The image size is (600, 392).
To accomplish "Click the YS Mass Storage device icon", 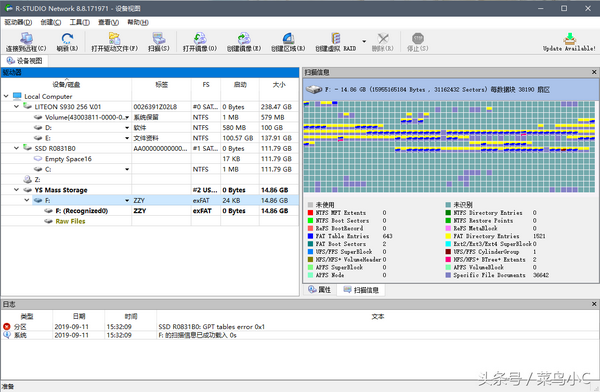I will (27, 189).
